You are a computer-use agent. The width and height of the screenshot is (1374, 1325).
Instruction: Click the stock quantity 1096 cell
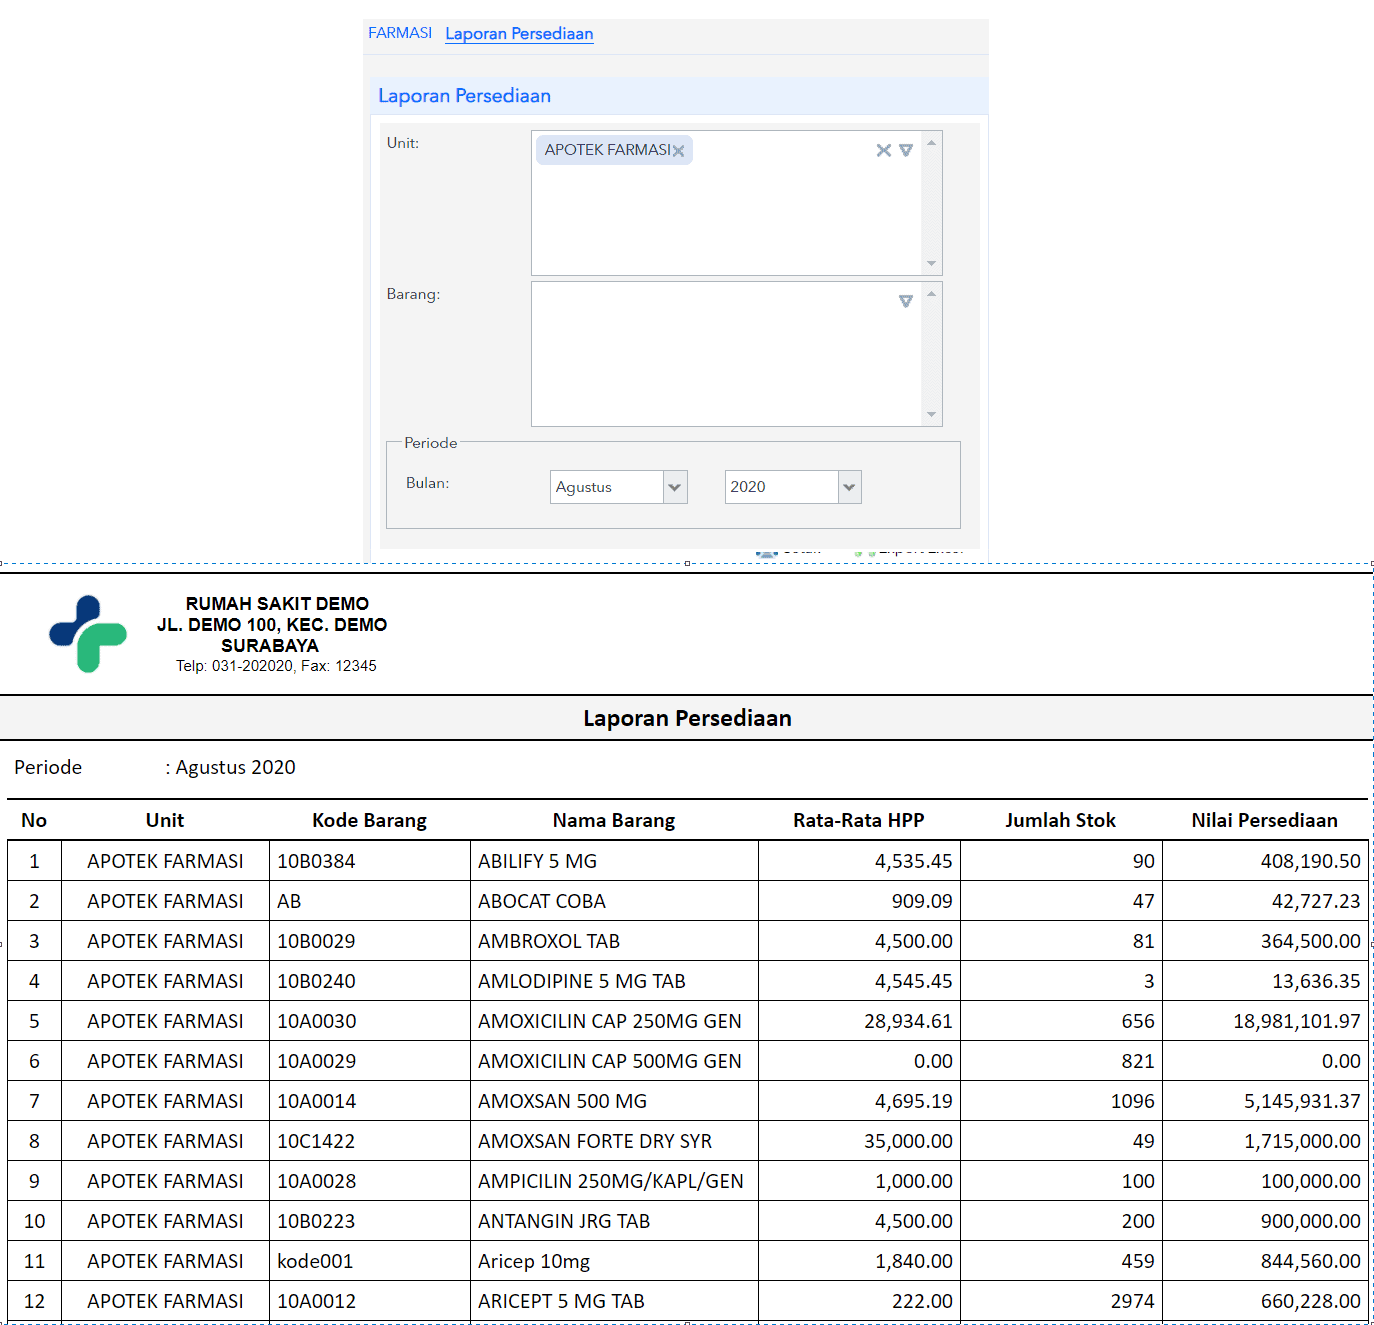pyautogui.click(x=1061, y=1101)
